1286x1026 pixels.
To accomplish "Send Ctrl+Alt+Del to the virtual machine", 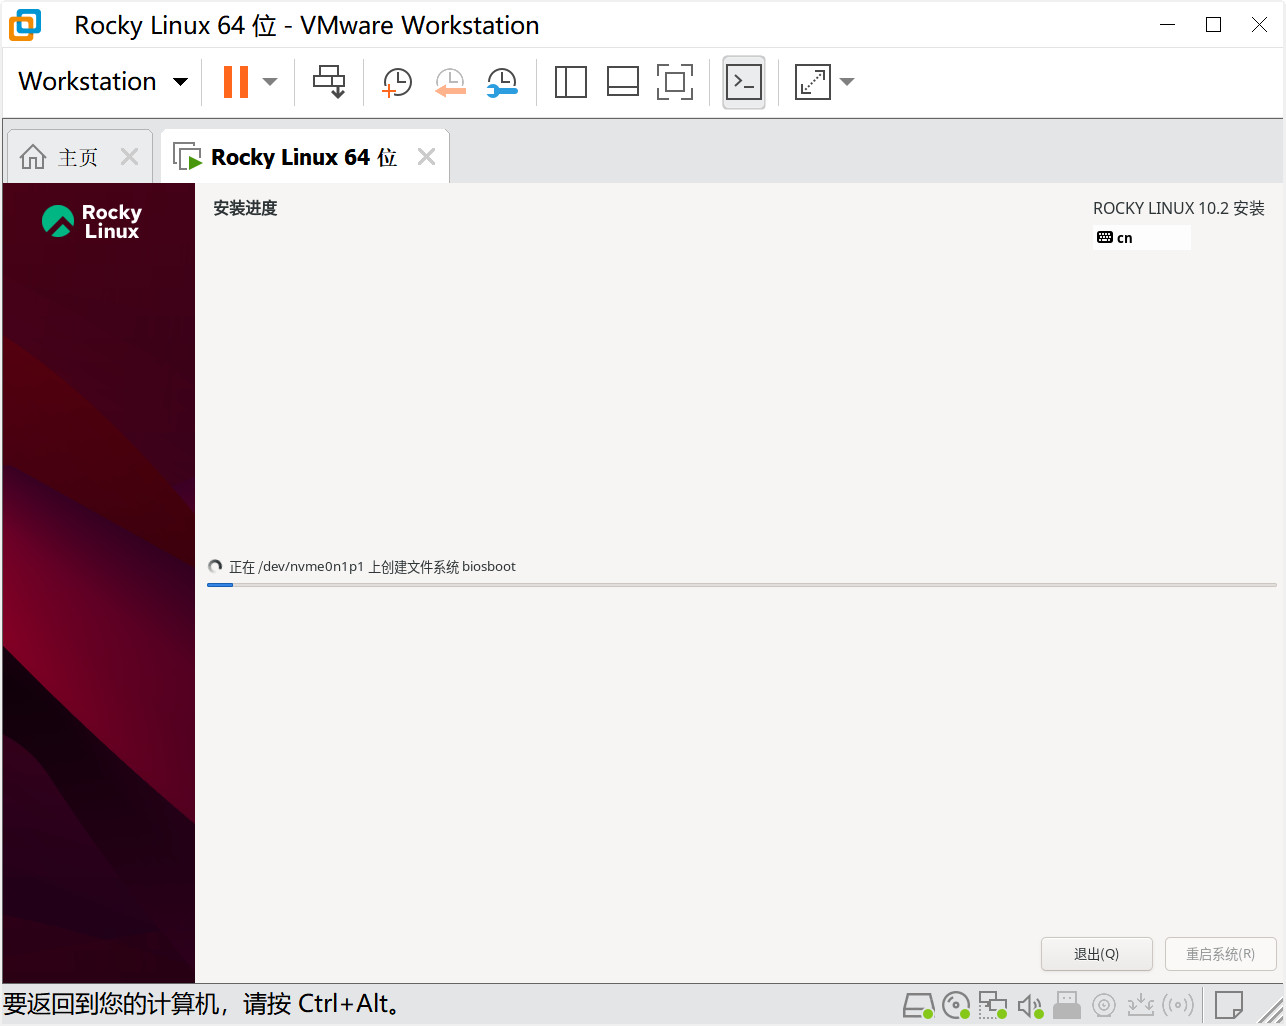I will tap(329, 82).
